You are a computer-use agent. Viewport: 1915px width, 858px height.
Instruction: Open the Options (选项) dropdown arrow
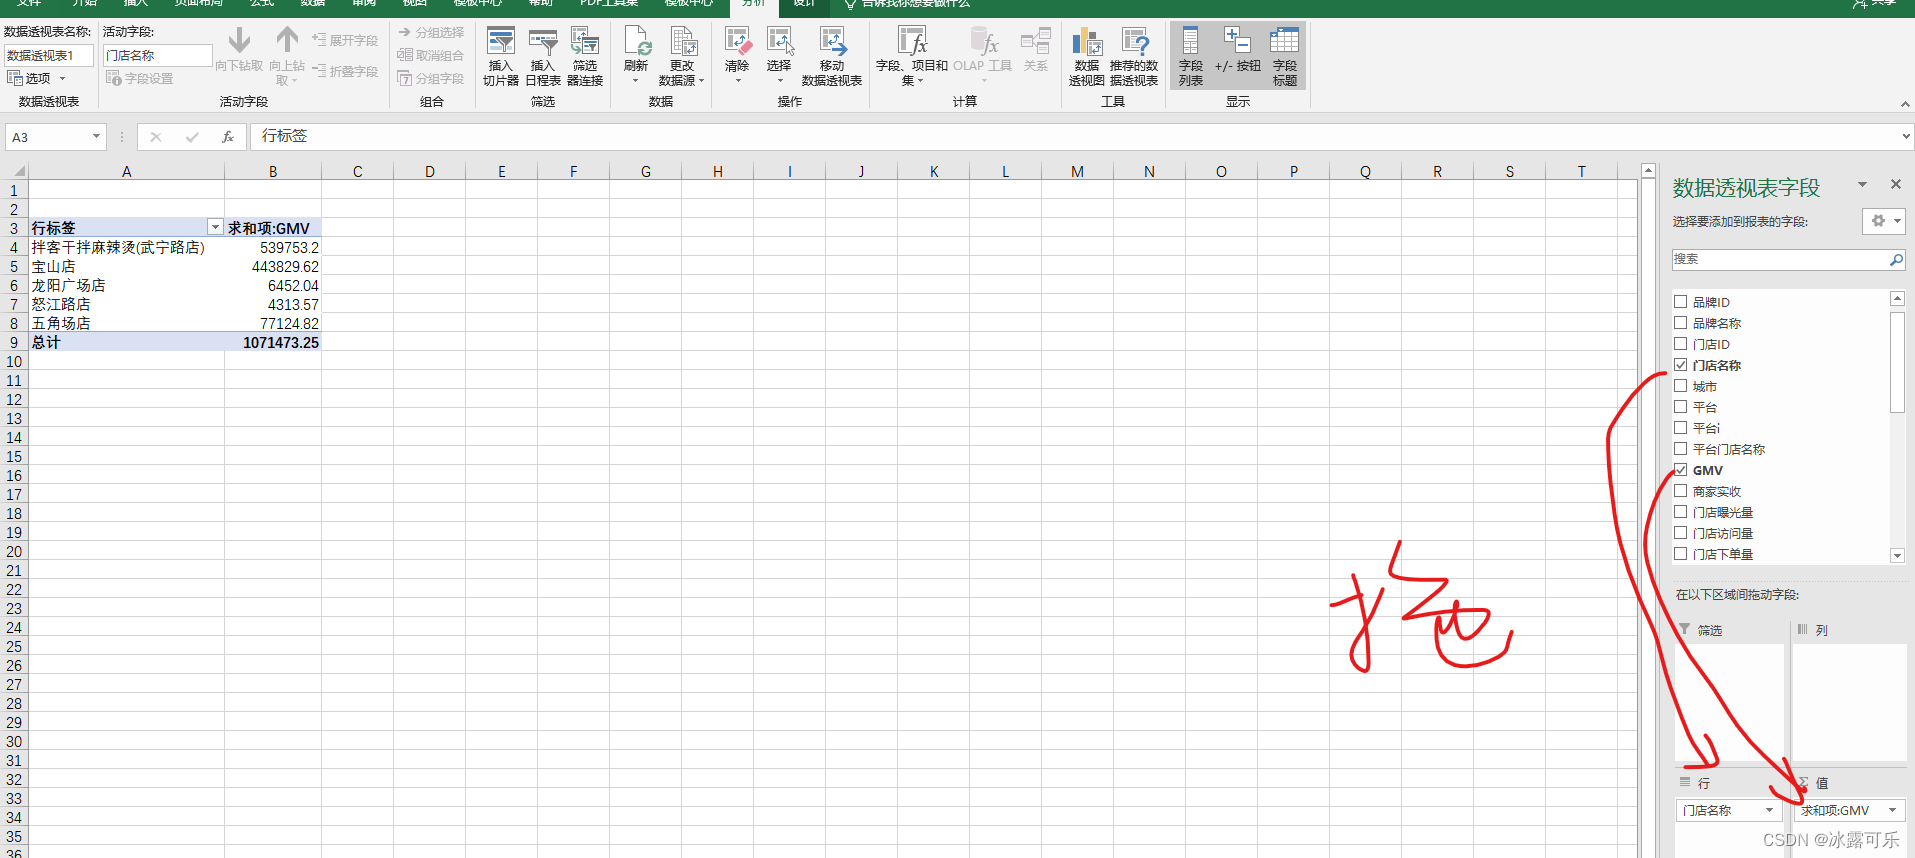coord(62,78)
